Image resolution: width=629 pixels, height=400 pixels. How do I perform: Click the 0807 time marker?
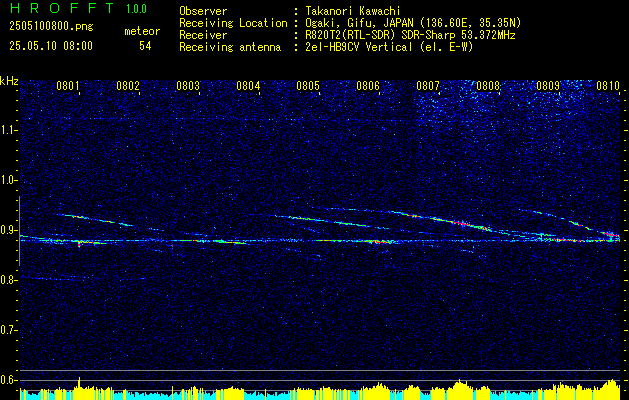coord(428,86)
